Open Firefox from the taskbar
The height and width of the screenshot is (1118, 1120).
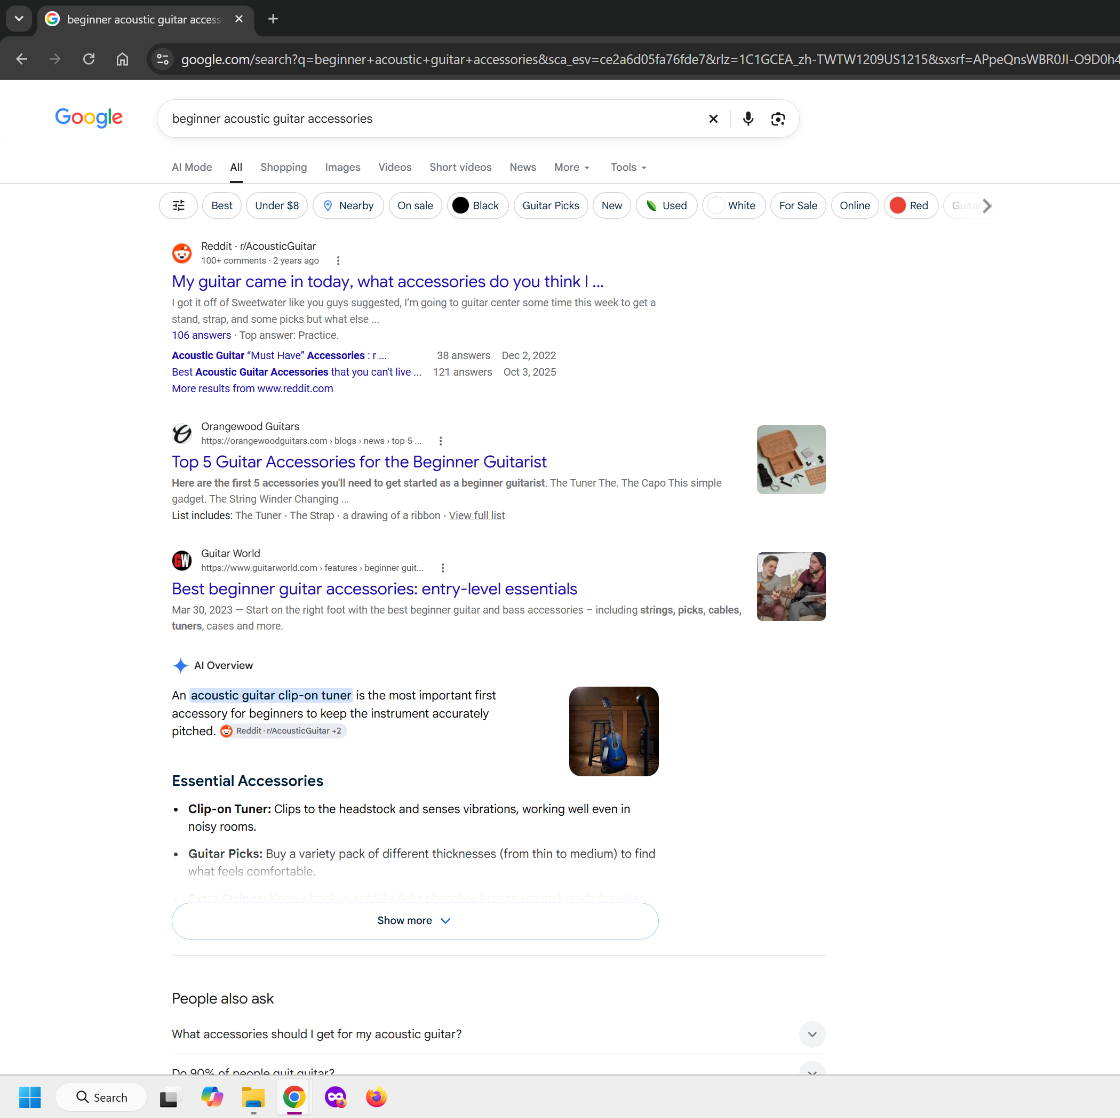376,1097
